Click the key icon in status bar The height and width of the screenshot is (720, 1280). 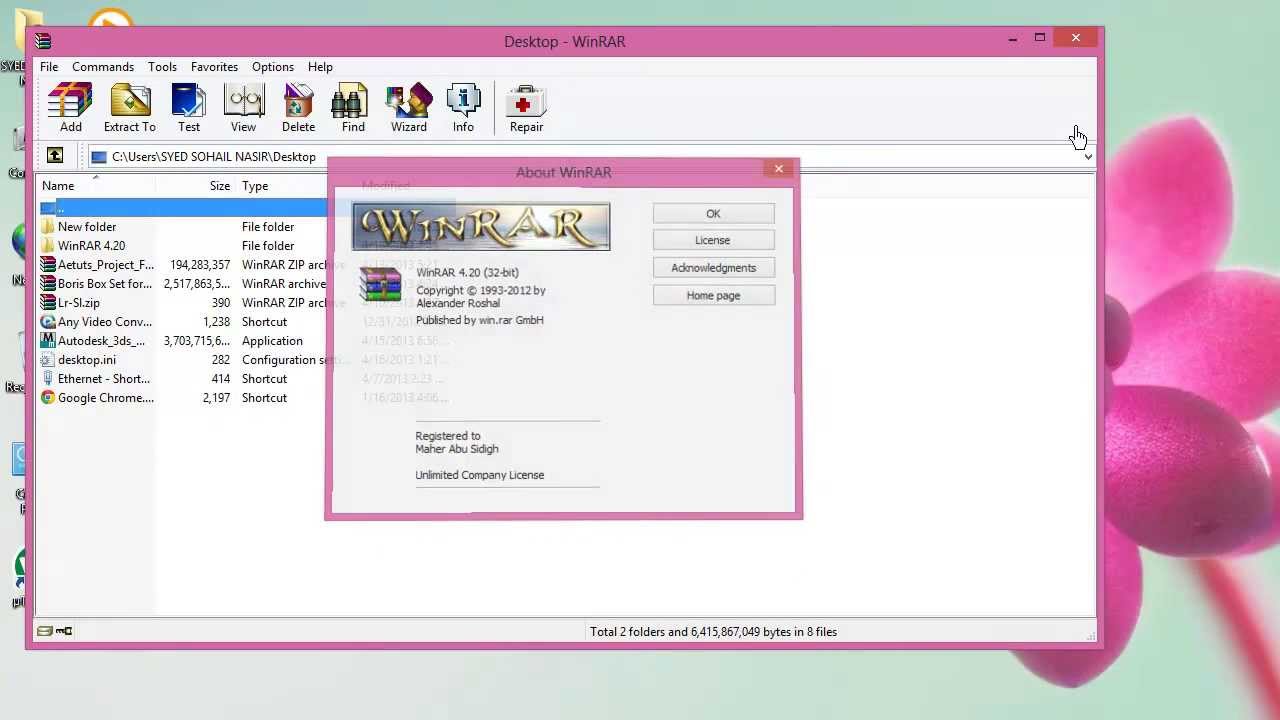point(64,631)
